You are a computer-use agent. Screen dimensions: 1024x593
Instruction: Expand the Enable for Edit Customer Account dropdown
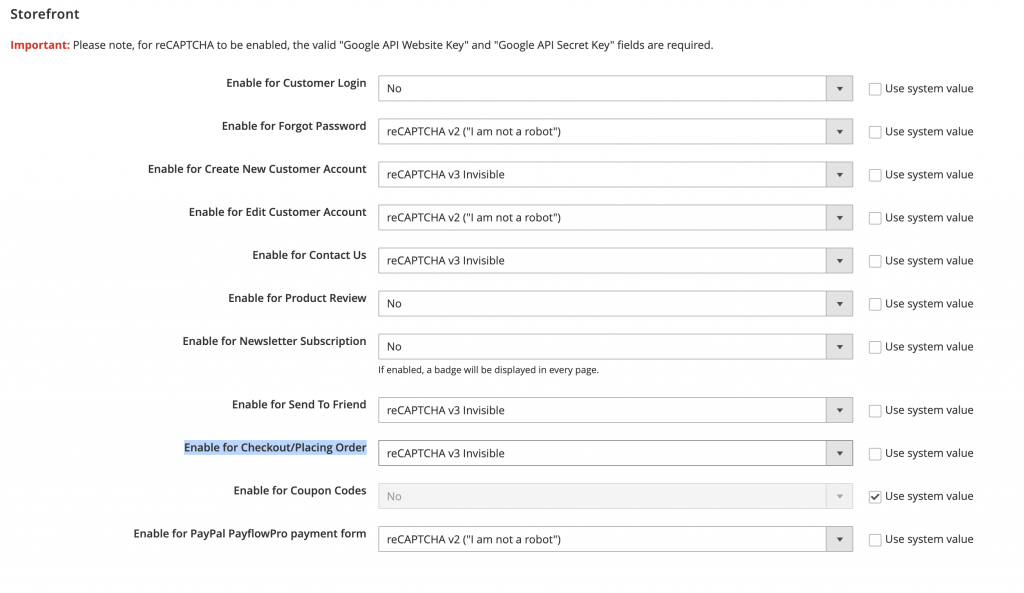click(614, 217)
